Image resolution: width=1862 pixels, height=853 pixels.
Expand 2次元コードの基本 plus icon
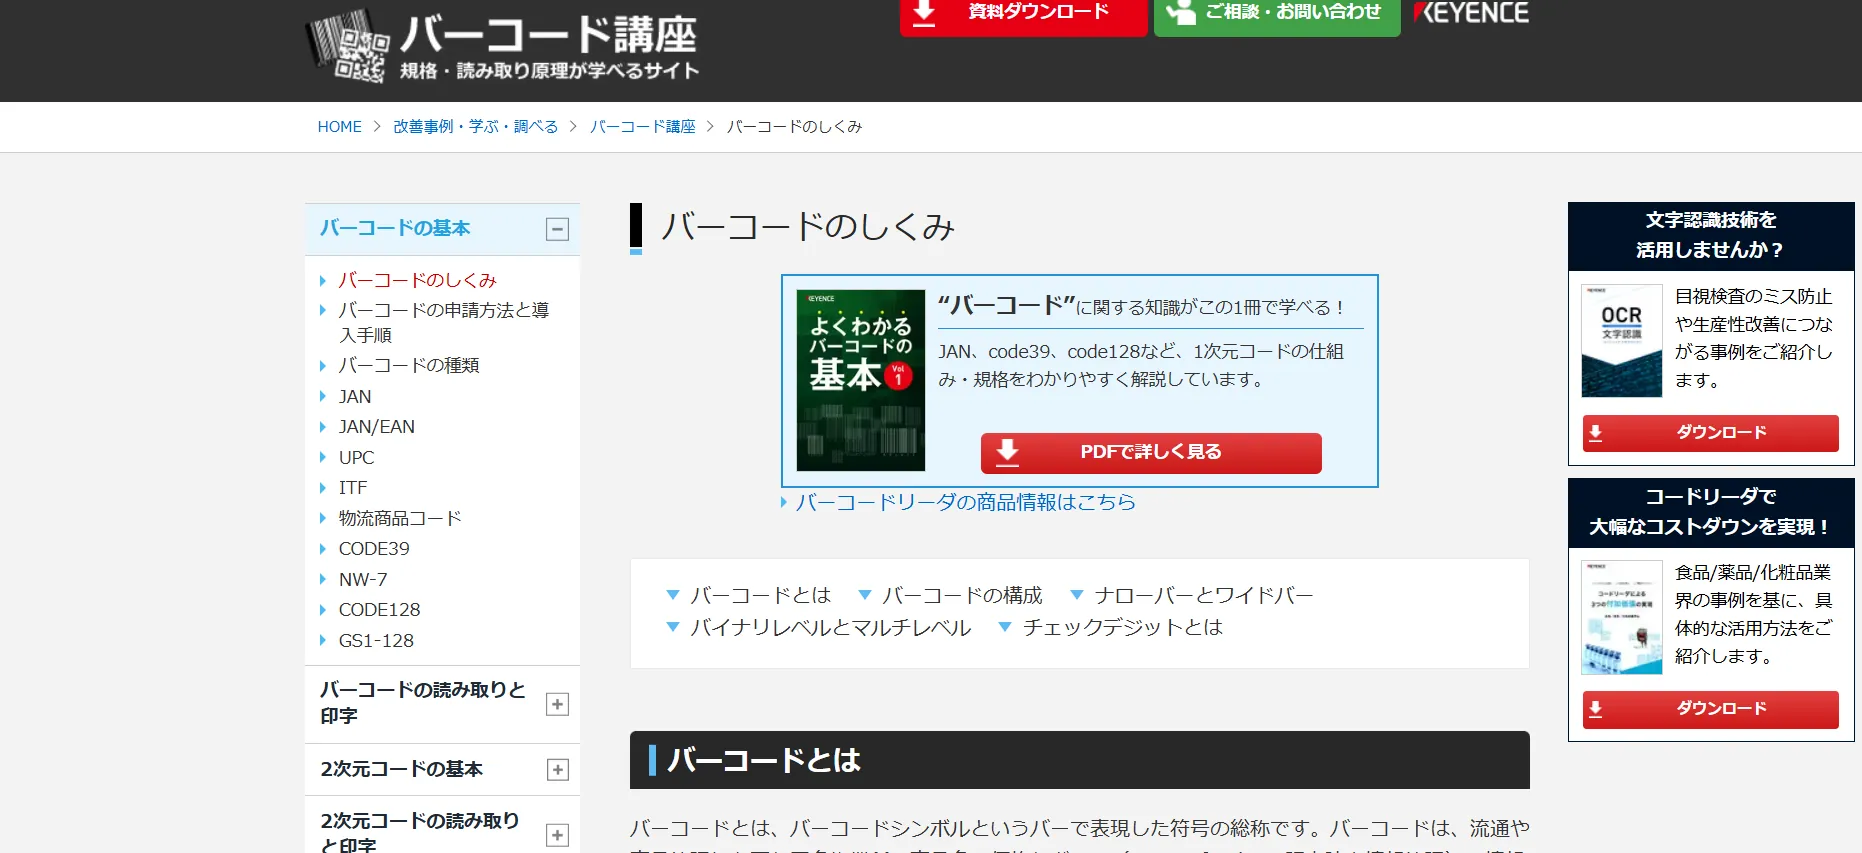pos(557,770)
